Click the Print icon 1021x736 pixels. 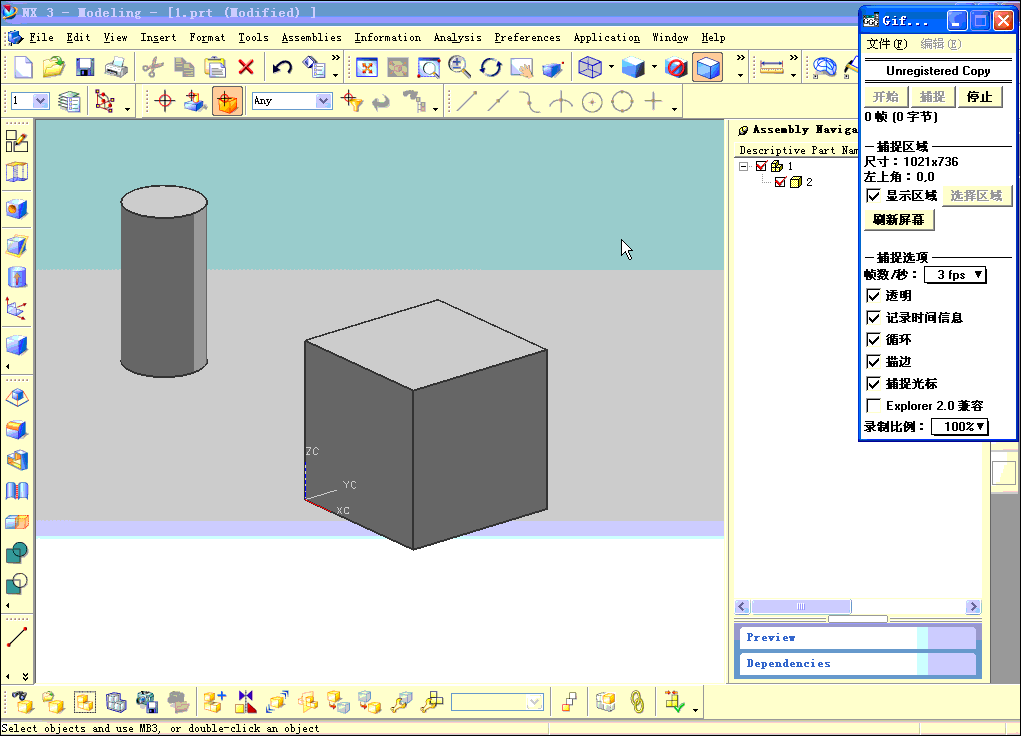point(116,67)
